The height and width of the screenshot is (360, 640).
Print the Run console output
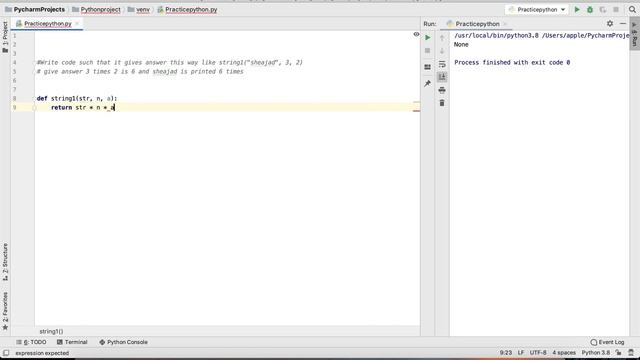[x=442, y=90]
